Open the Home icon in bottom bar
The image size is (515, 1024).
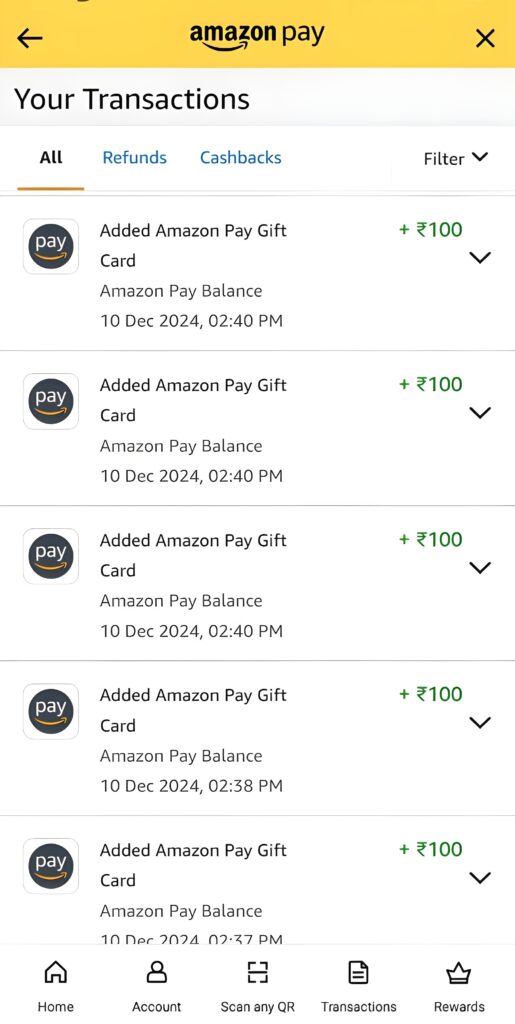[55, 972]
